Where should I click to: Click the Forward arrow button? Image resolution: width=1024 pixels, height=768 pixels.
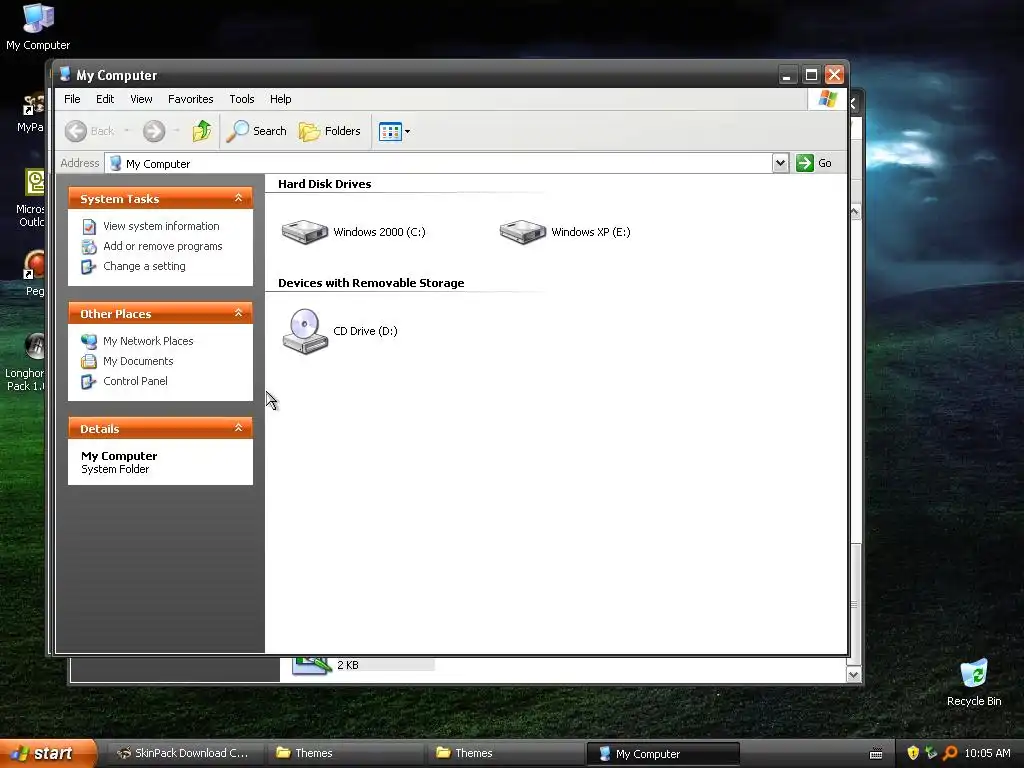pos(154,131)
